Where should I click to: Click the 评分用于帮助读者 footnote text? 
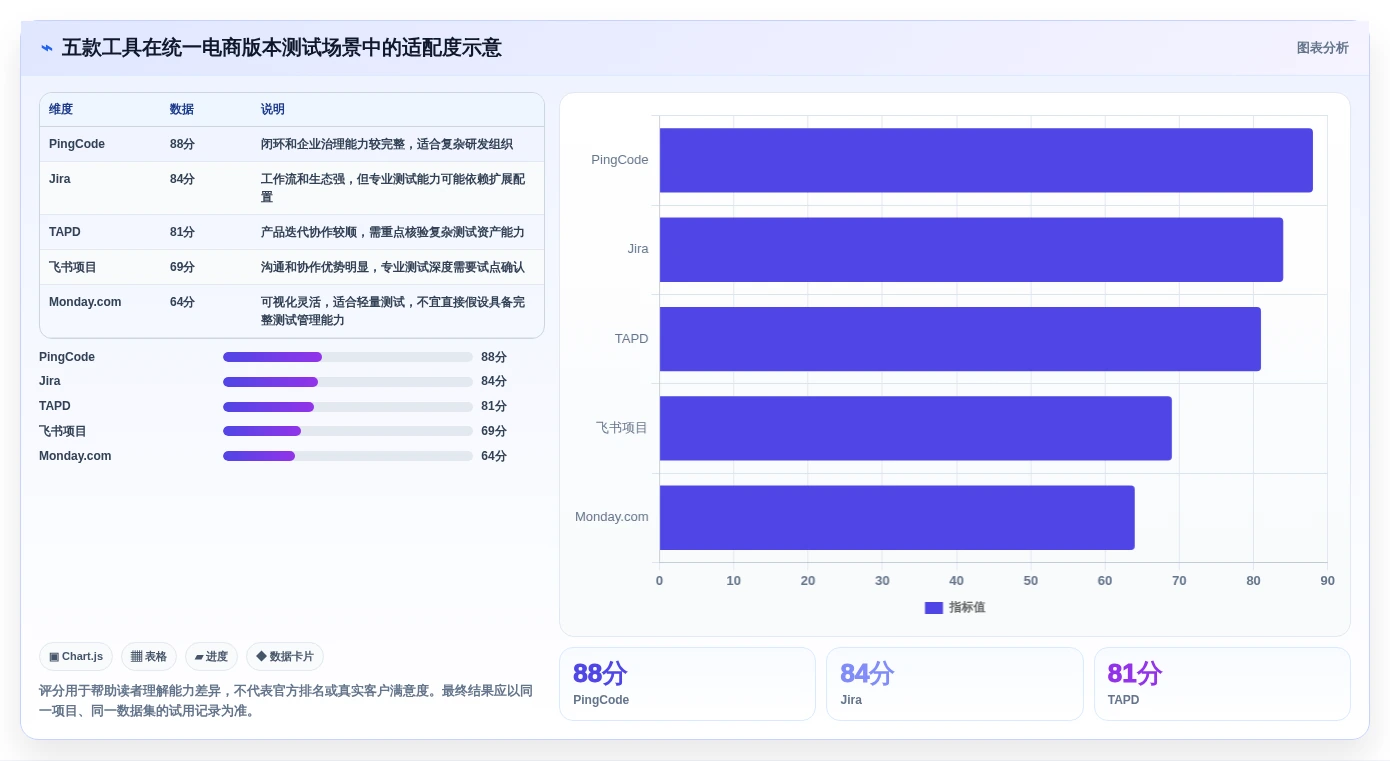pyautogui.click(x=286, y=701)
